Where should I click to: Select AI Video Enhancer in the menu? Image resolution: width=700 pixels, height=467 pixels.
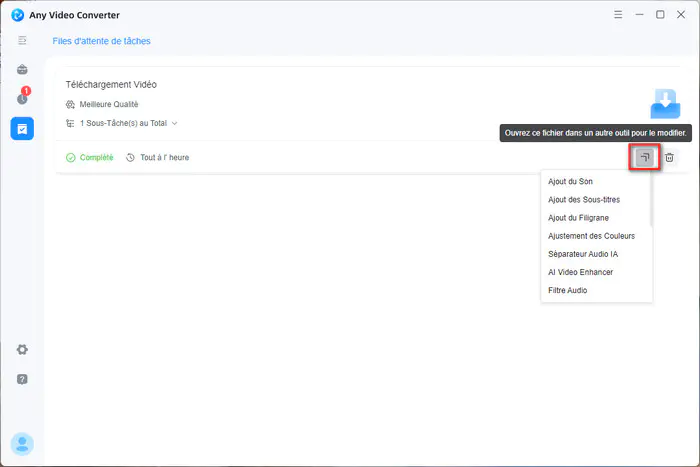tap(580, 272)
